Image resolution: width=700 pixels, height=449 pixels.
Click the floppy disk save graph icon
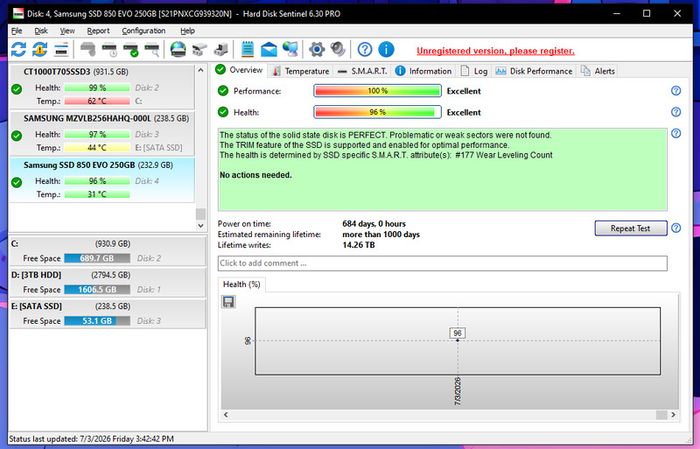coord(229,302)
